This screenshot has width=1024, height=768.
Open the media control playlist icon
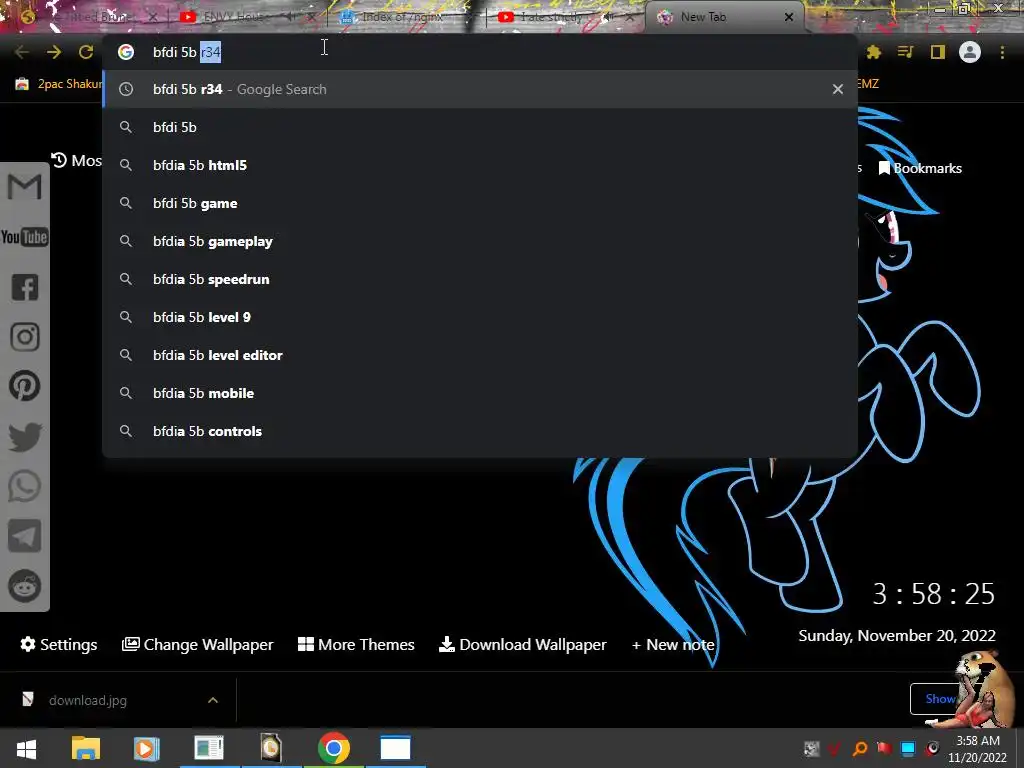906,52
